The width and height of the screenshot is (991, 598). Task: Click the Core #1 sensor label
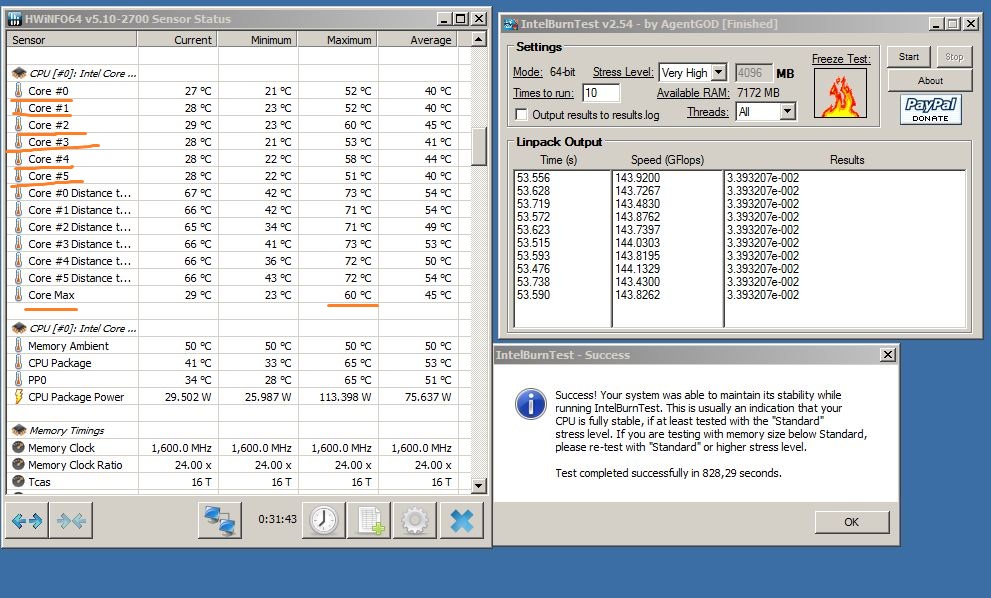[49, 108]
